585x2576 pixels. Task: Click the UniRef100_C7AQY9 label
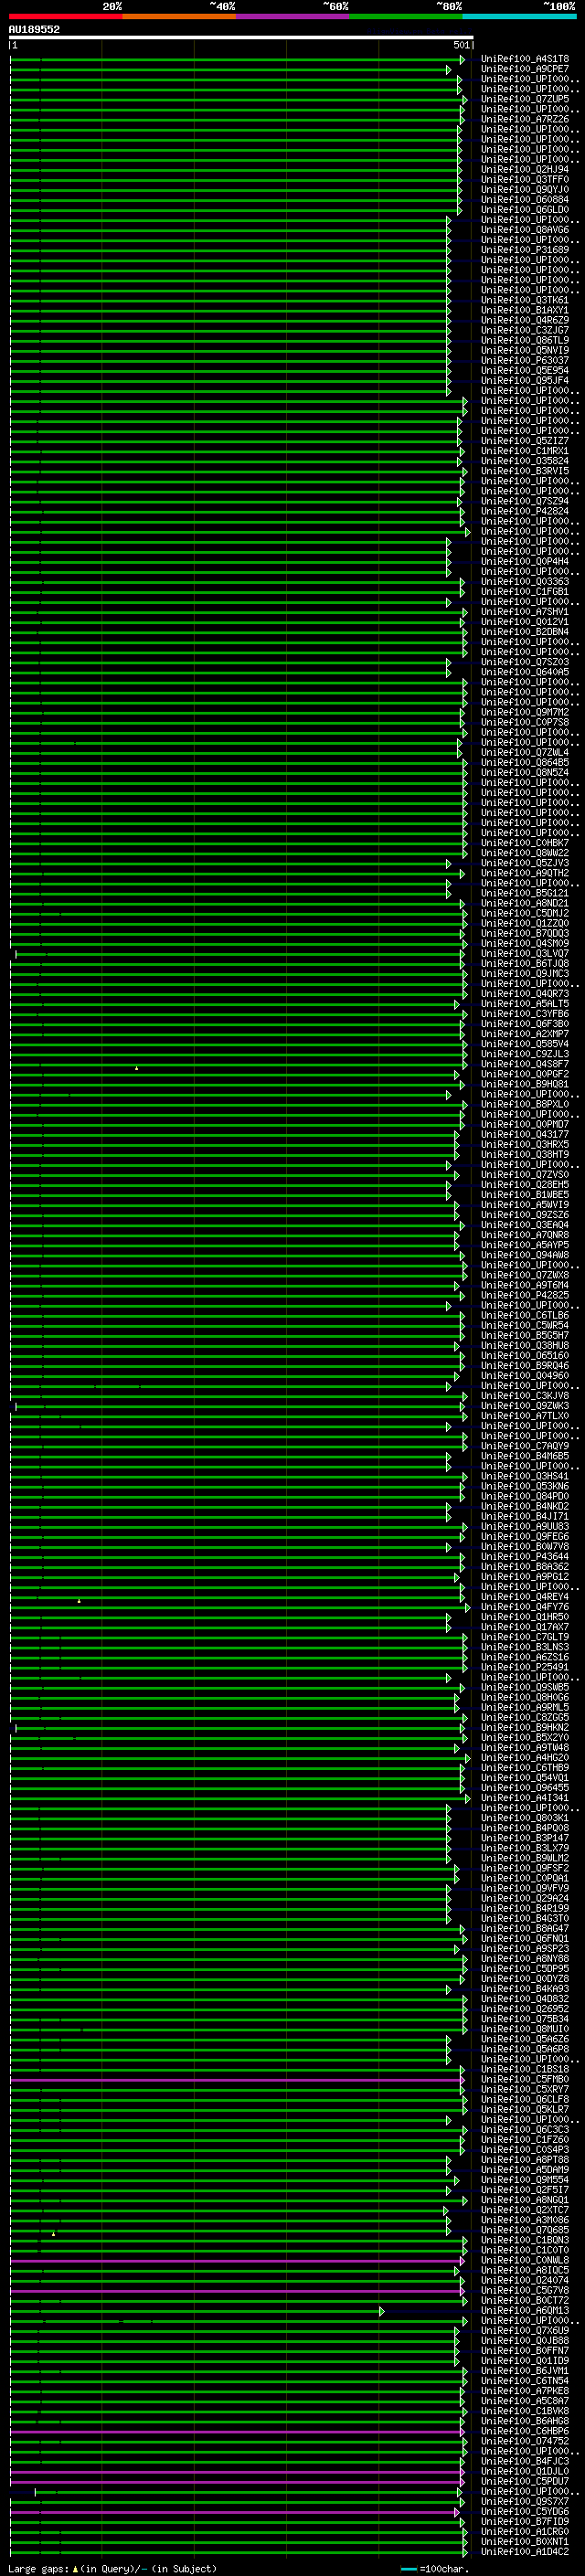(x=524, y=1446)
